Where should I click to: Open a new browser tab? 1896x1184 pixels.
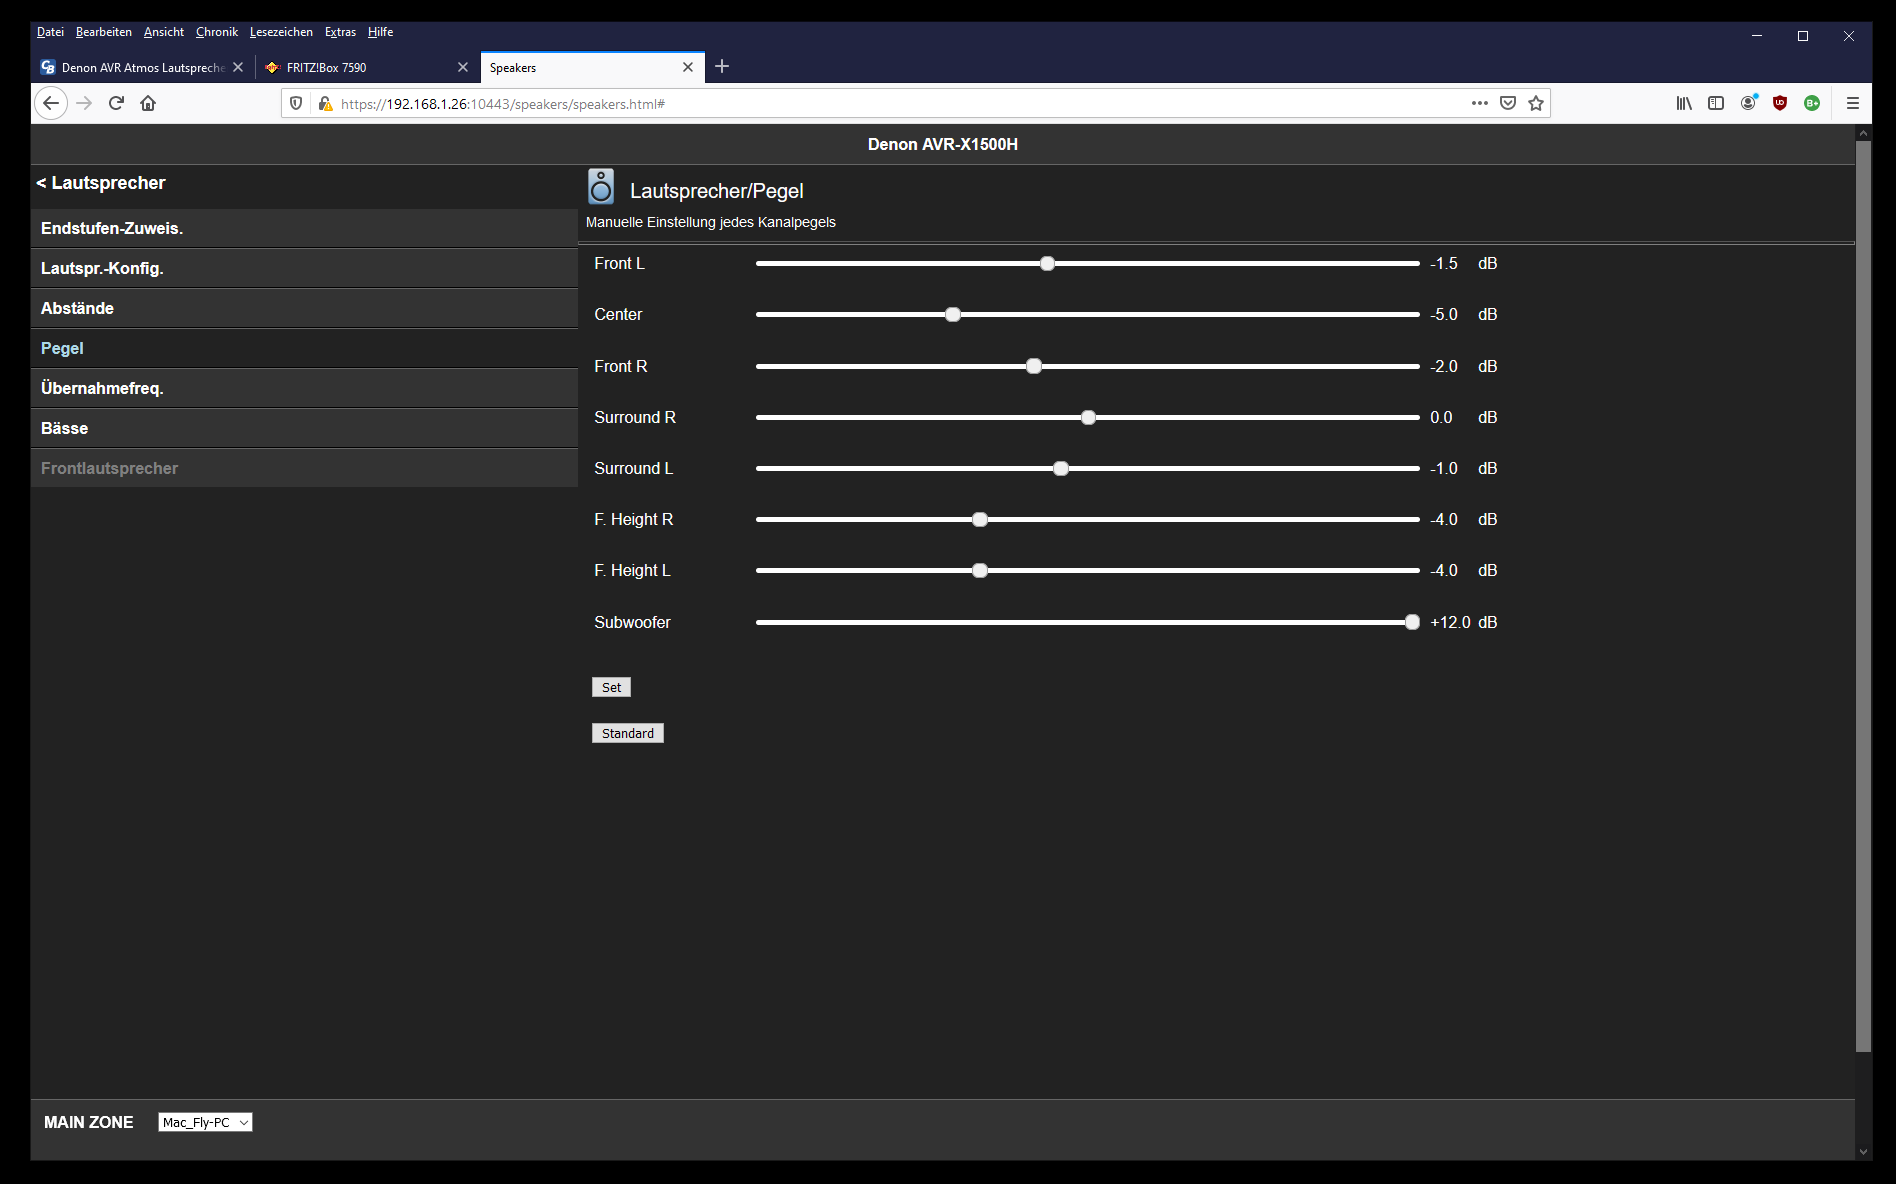click(722, 66)
